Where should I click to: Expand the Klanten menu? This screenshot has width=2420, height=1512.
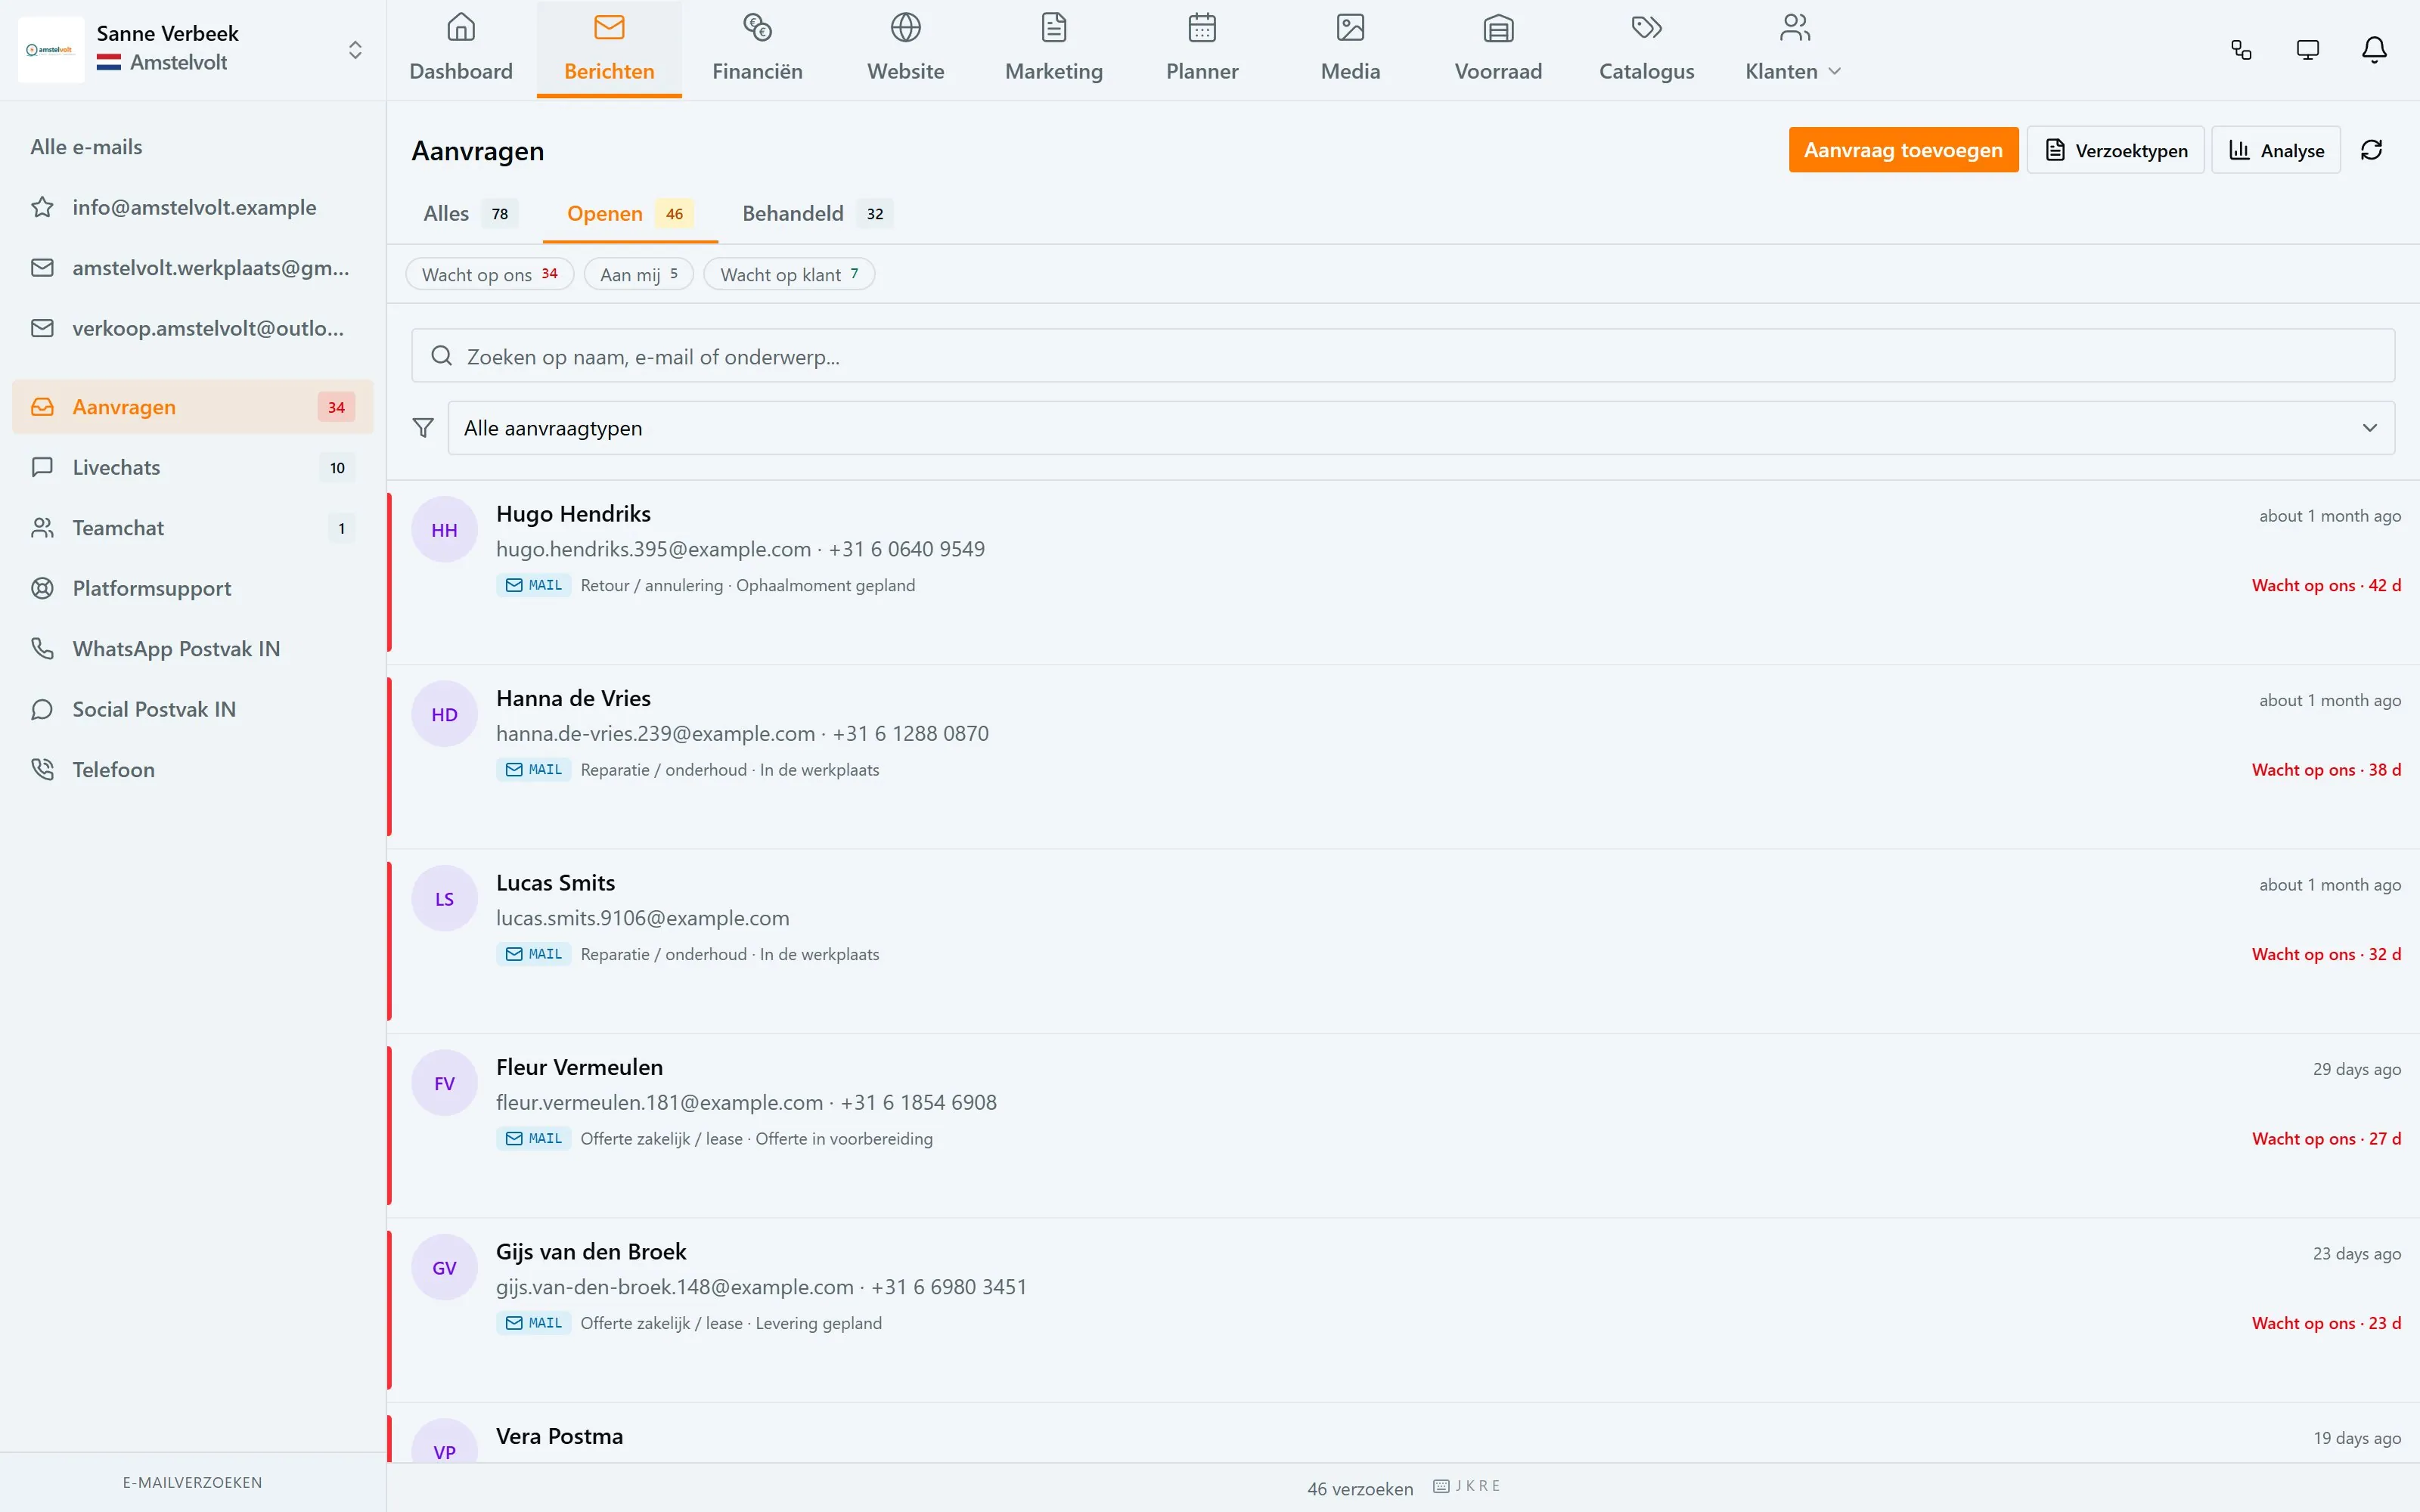coord(1793,49)
